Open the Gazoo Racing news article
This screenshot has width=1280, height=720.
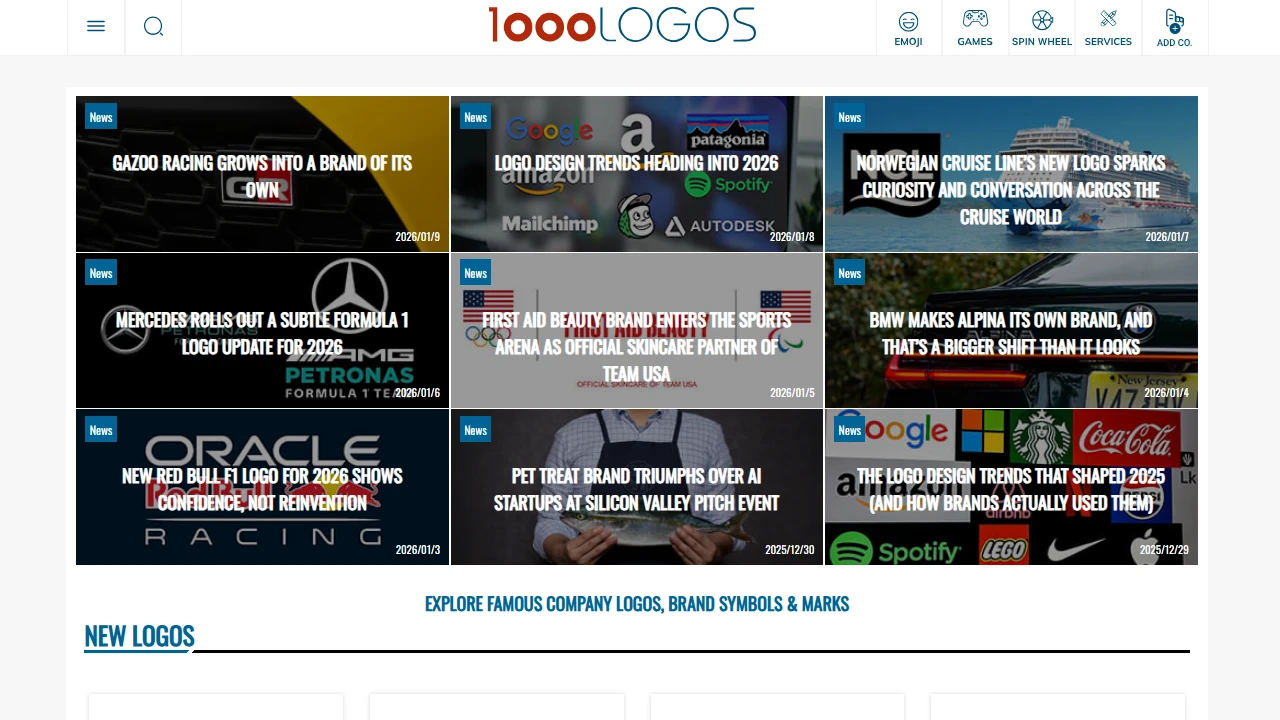[262, 174]
